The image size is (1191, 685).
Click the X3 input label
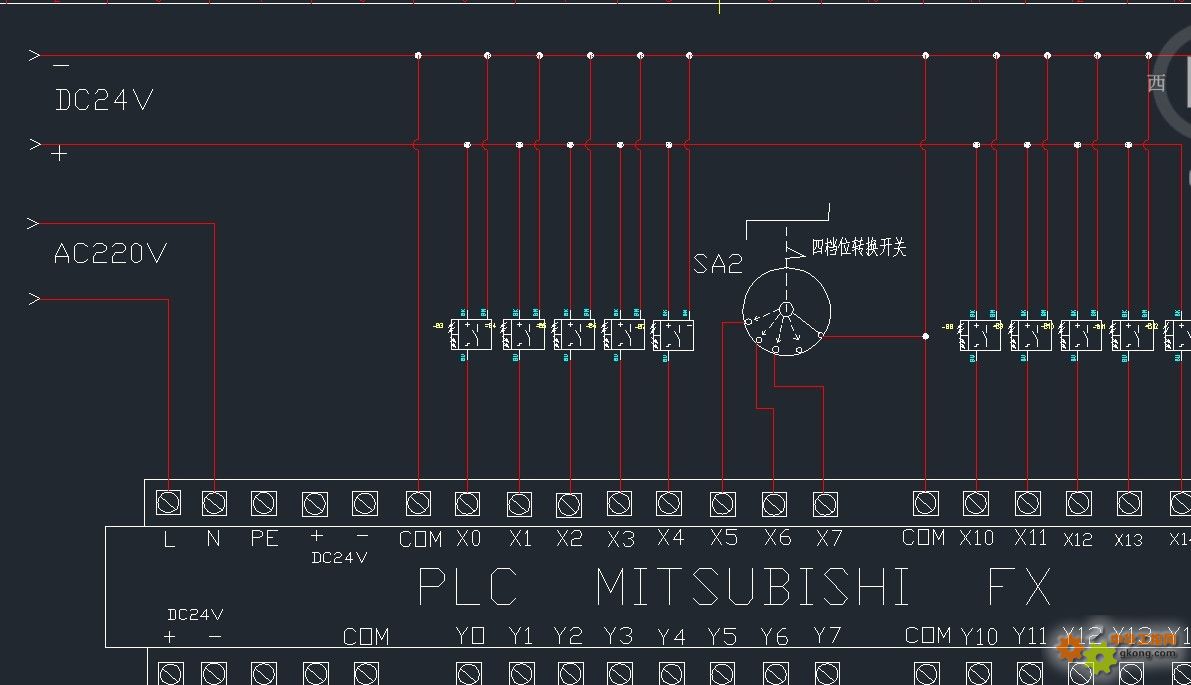(x=621, y=539)
